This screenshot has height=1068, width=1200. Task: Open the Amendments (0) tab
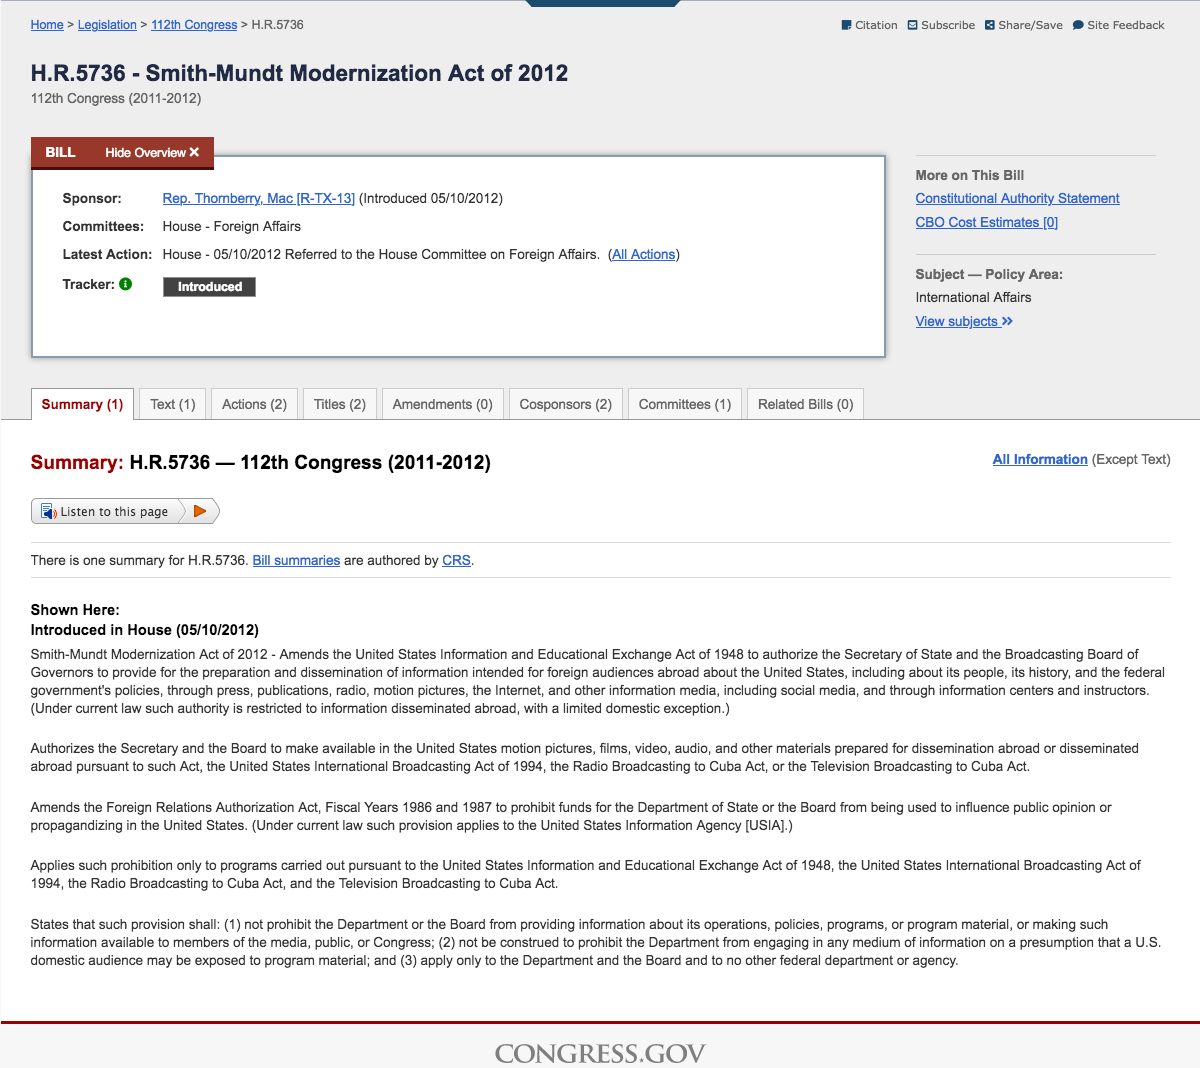tap(443, 404)
